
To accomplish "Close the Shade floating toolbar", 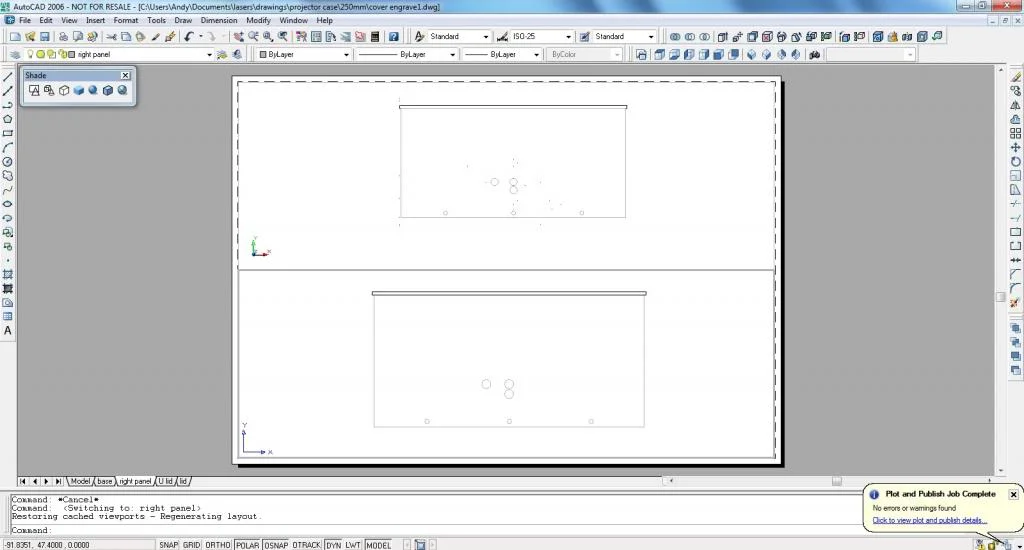I will tap(125, 75).
